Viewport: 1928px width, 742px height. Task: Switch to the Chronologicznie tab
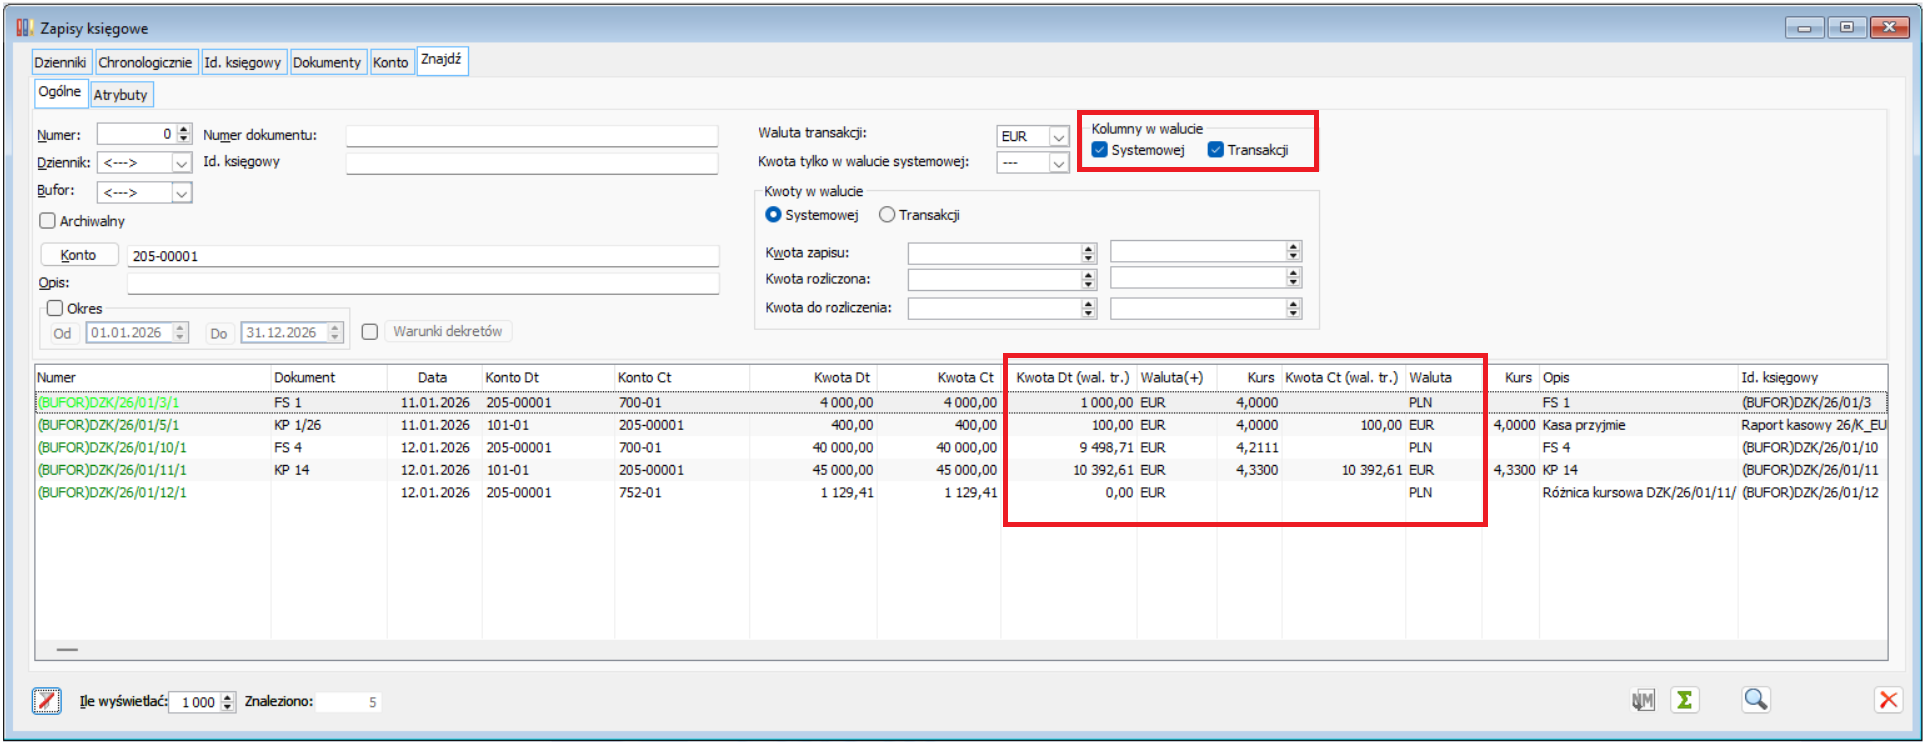(x=145, y=62)
